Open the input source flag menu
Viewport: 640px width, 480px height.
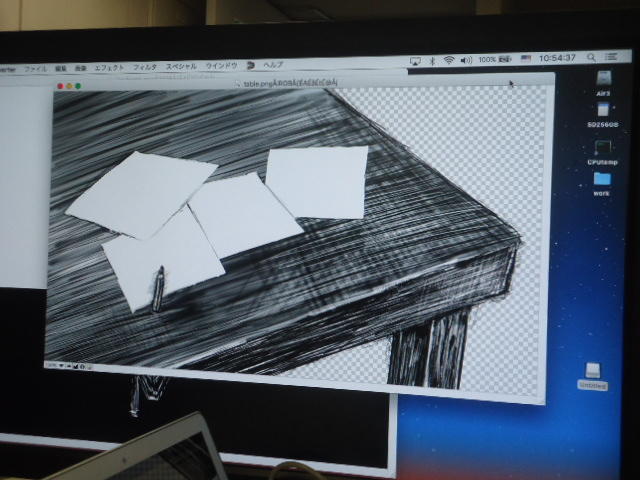coord(526,58)
